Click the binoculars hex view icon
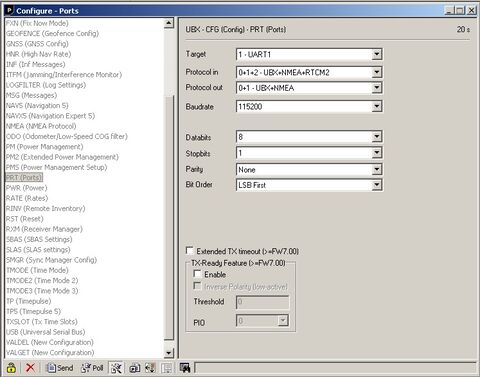The height and width of the screenshot is (377, 480). [185, 368]
